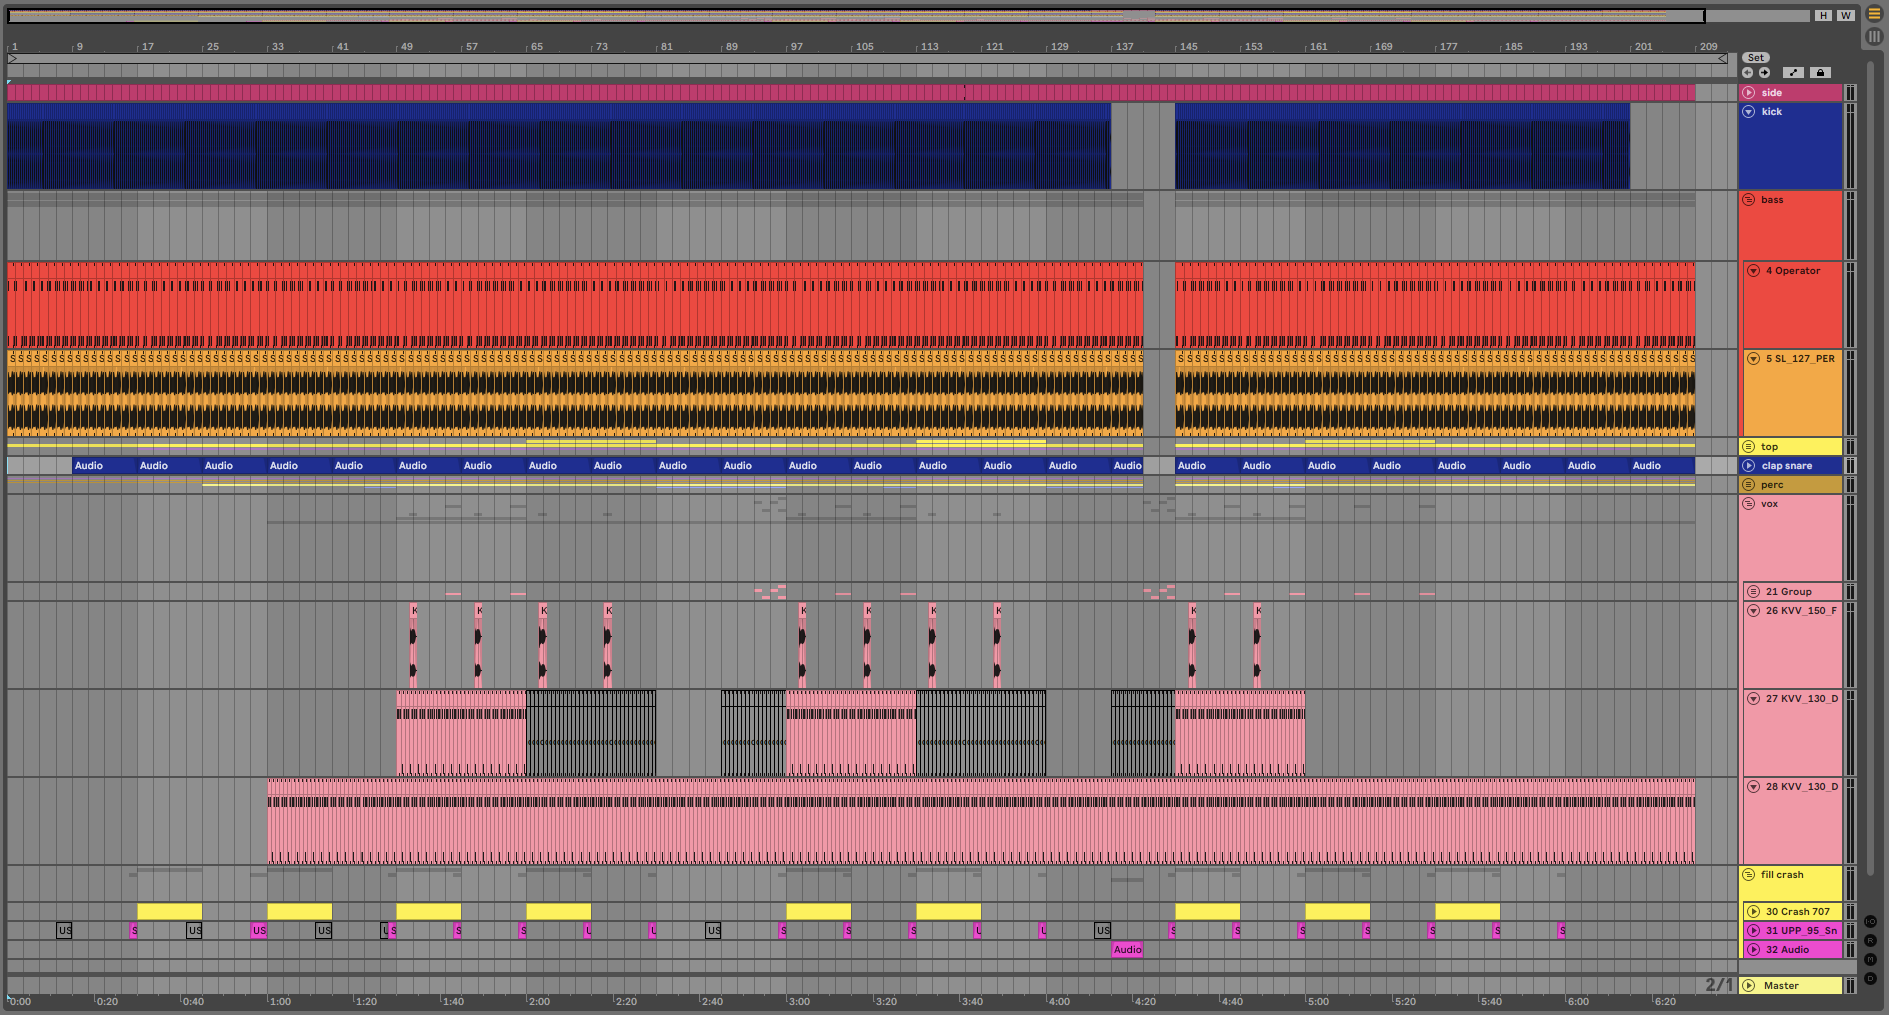Viewport: 1889px width, 1015px height.
Task: Click the loop brace start marker
Action: coord(12,59)
